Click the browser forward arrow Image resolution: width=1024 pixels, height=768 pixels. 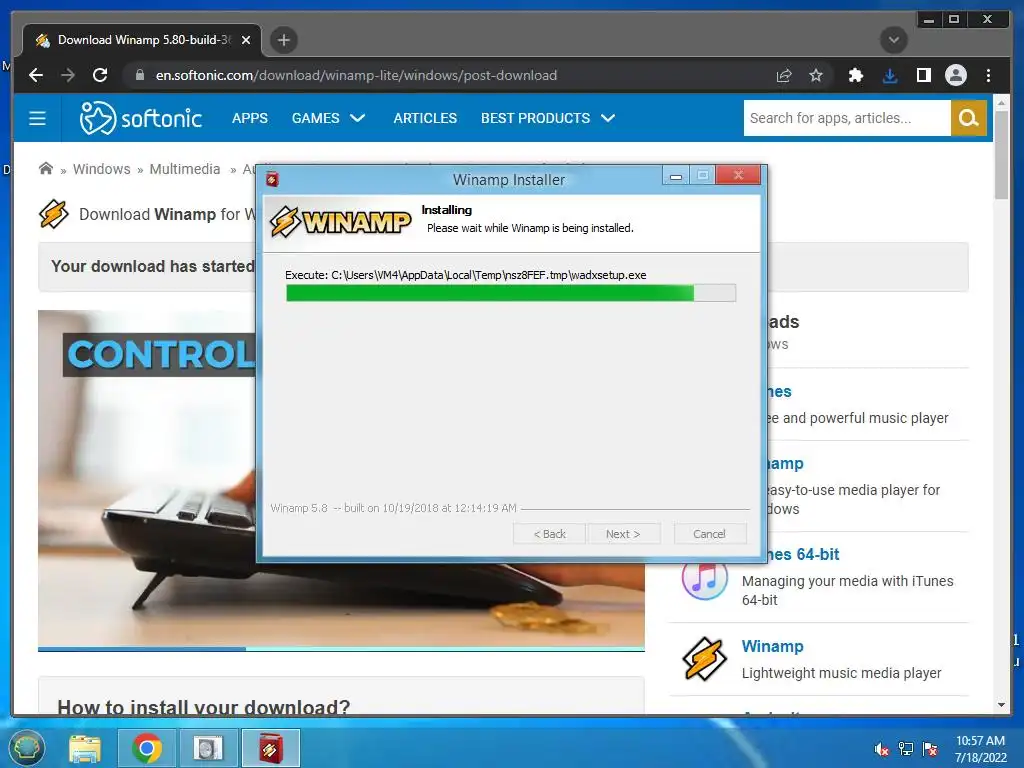pyautogui.click(x=68, y=75)
